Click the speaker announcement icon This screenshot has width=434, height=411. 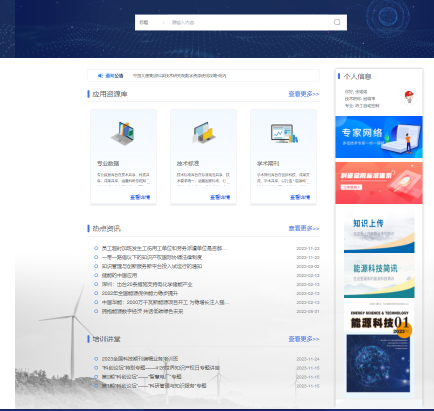click(100, 76)
